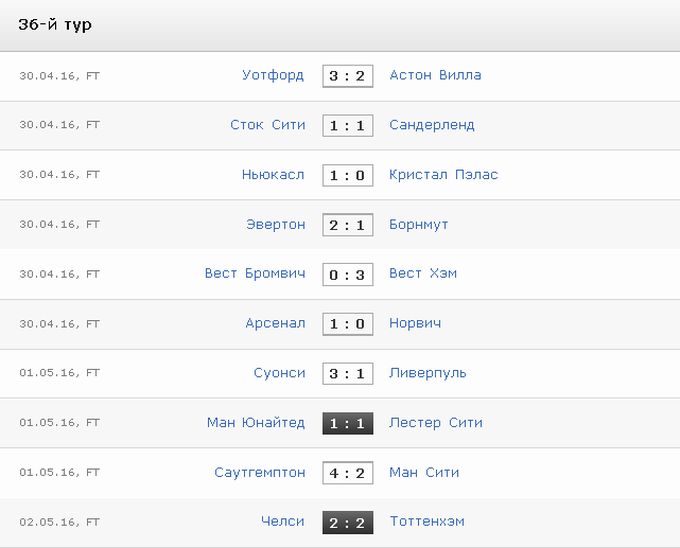Image resolution: width=680 pixels, height=548 pixels.
Task: Open the Борнмут team link
Action: pos(418,224)
